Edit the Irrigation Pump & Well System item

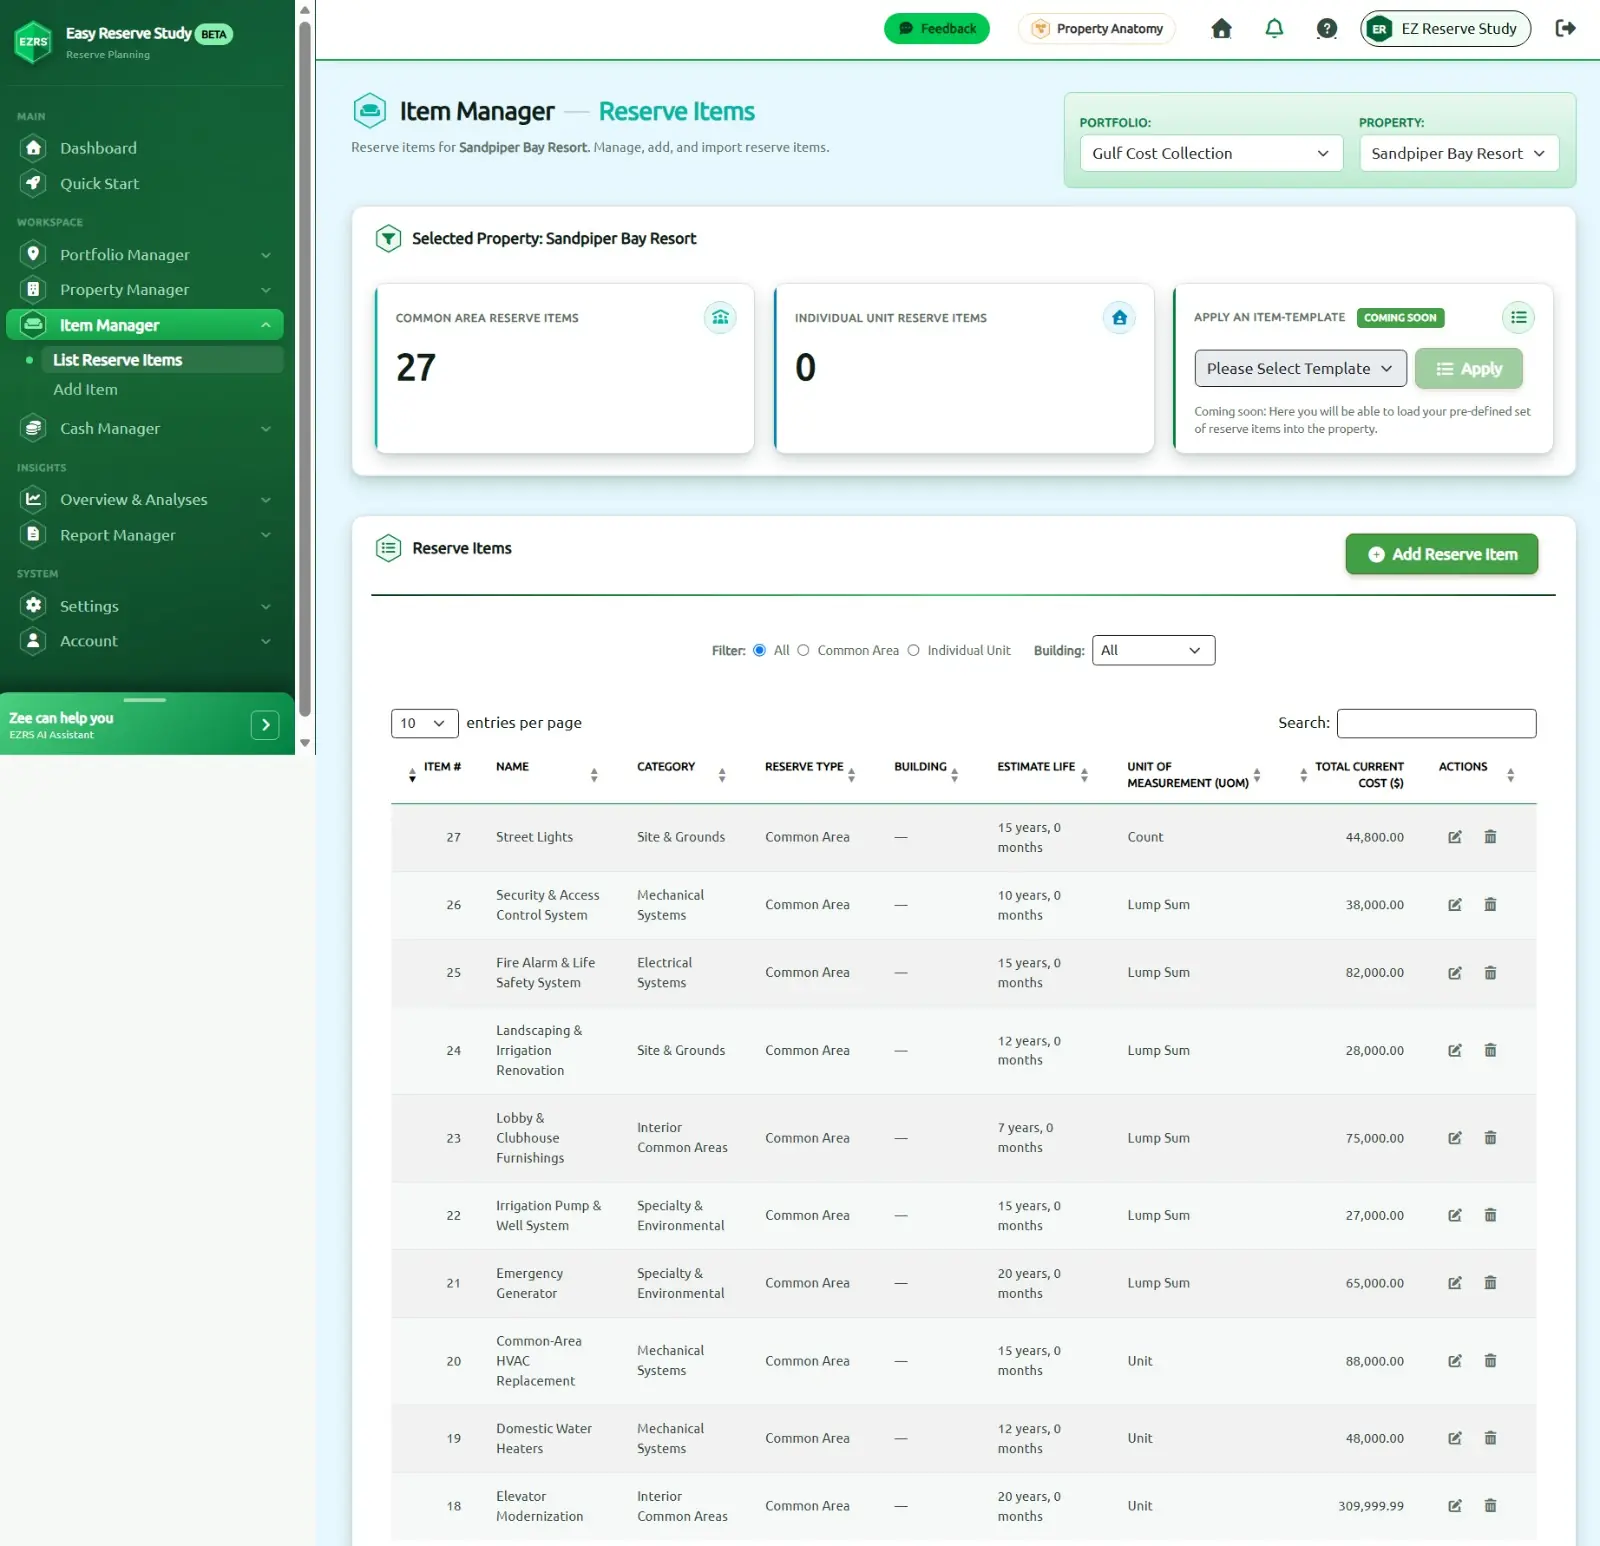coord(1455,1215)
